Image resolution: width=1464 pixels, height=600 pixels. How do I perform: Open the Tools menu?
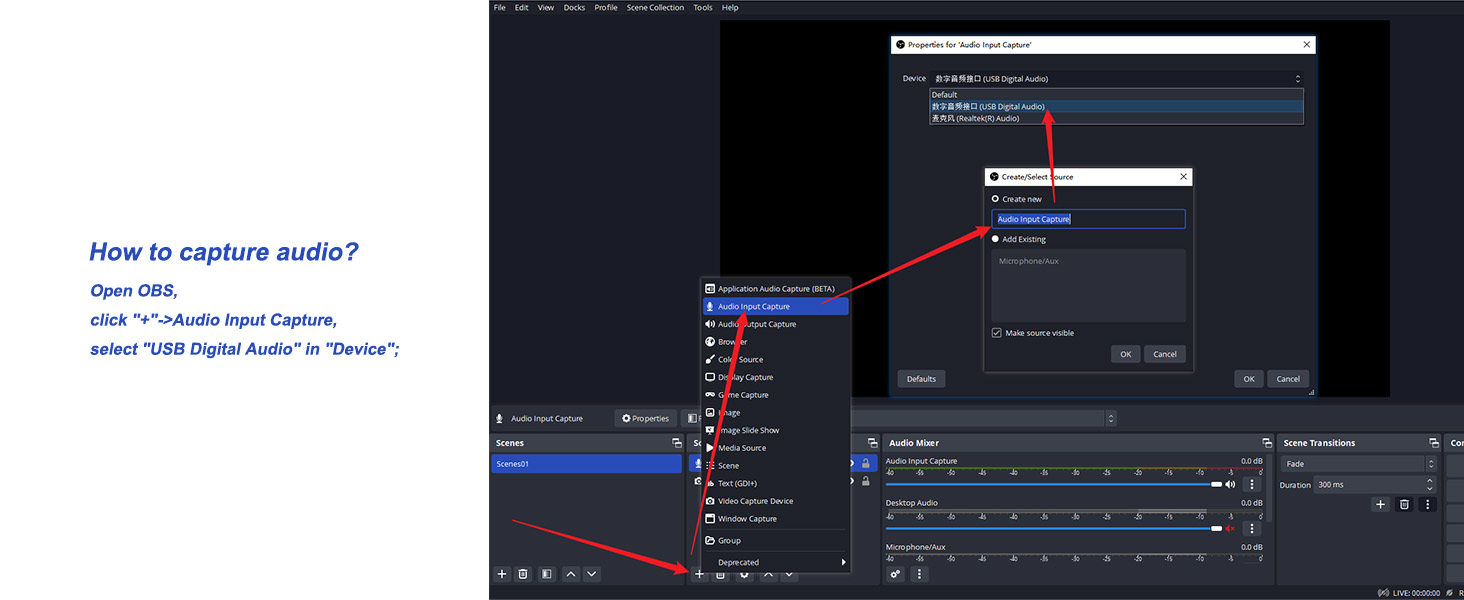(703, 7)
